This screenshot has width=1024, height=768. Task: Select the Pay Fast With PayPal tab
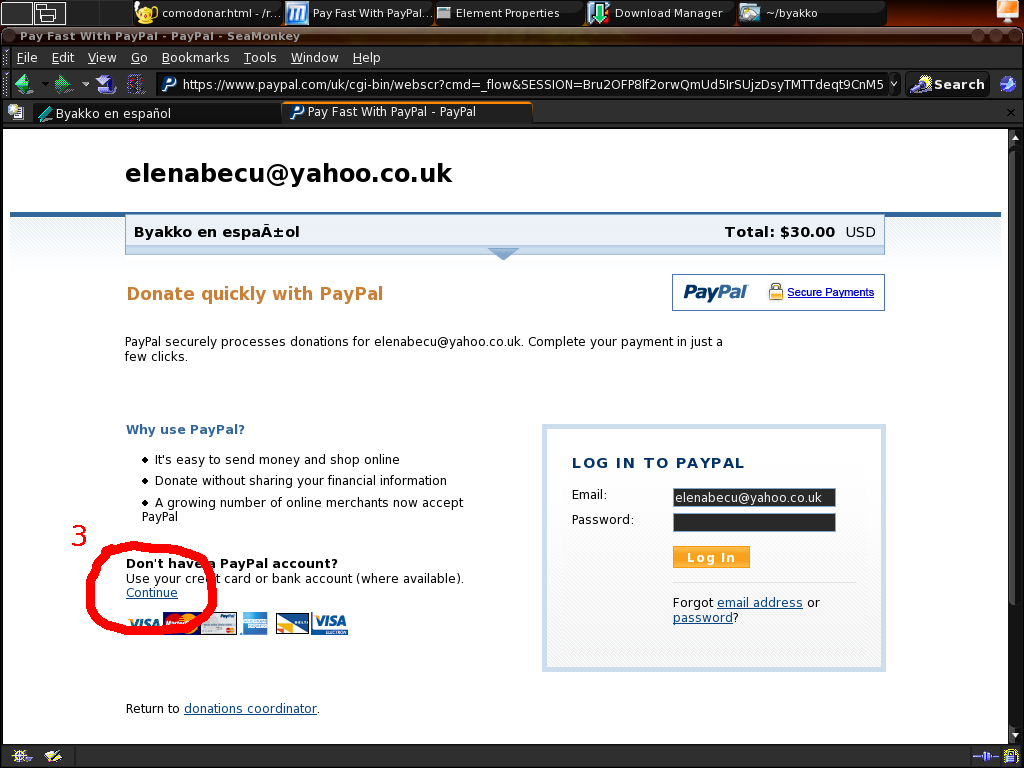pos(408,112)
